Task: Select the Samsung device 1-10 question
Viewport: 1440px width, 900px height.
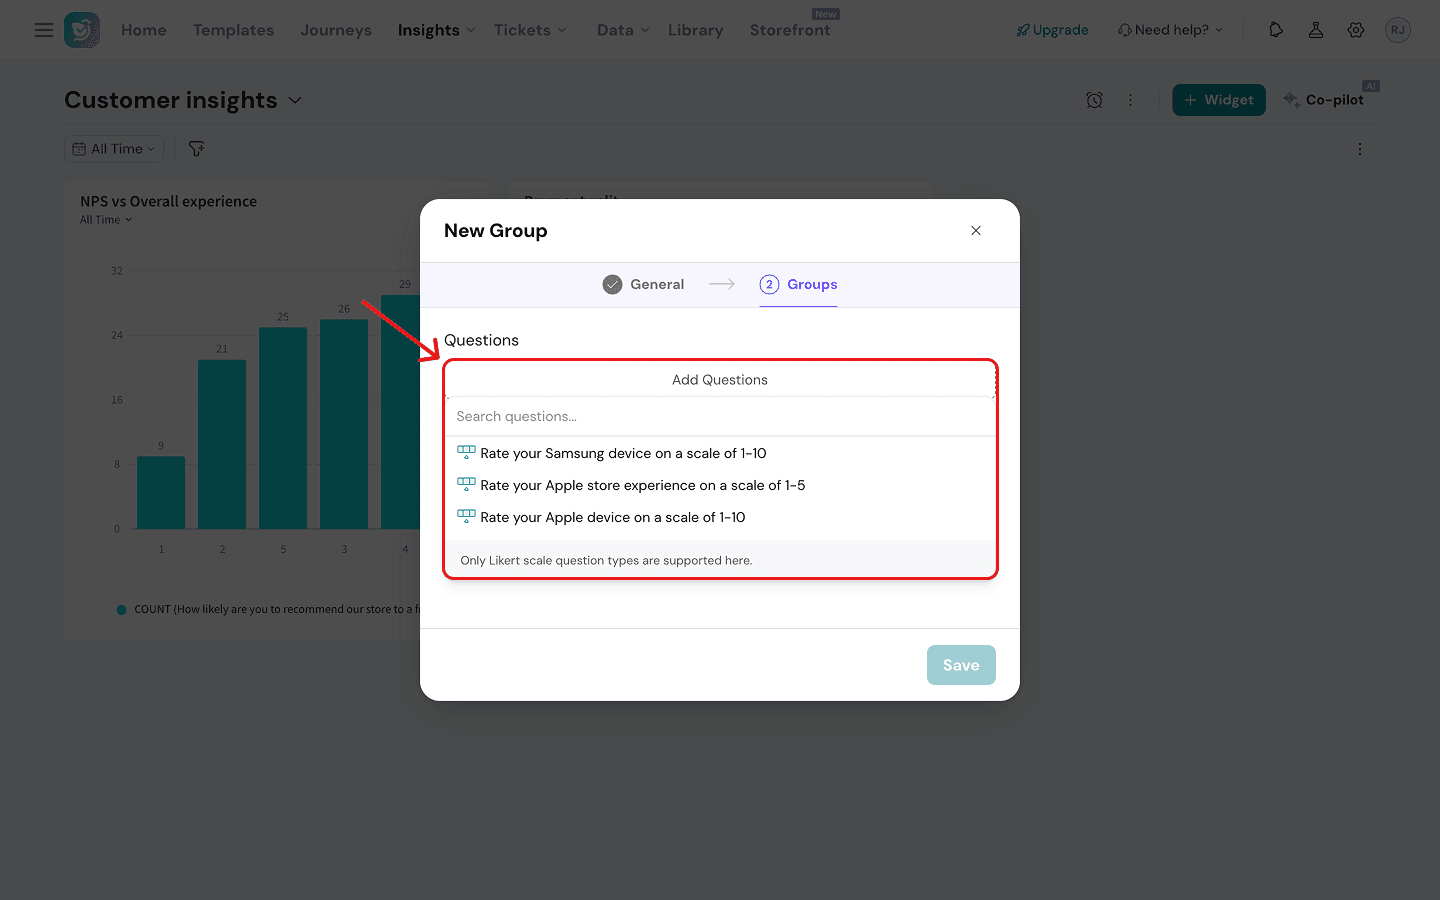Action: coord(720,453)
